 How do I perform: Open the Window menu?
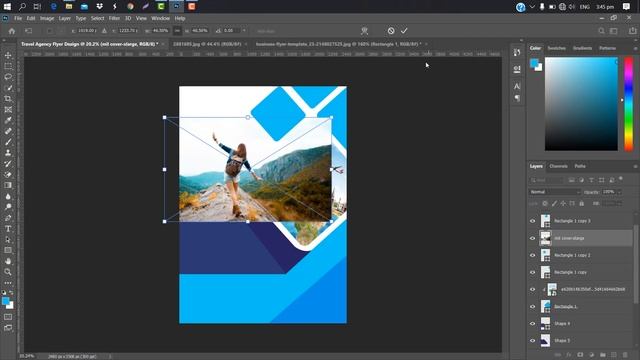click(160, 18)
